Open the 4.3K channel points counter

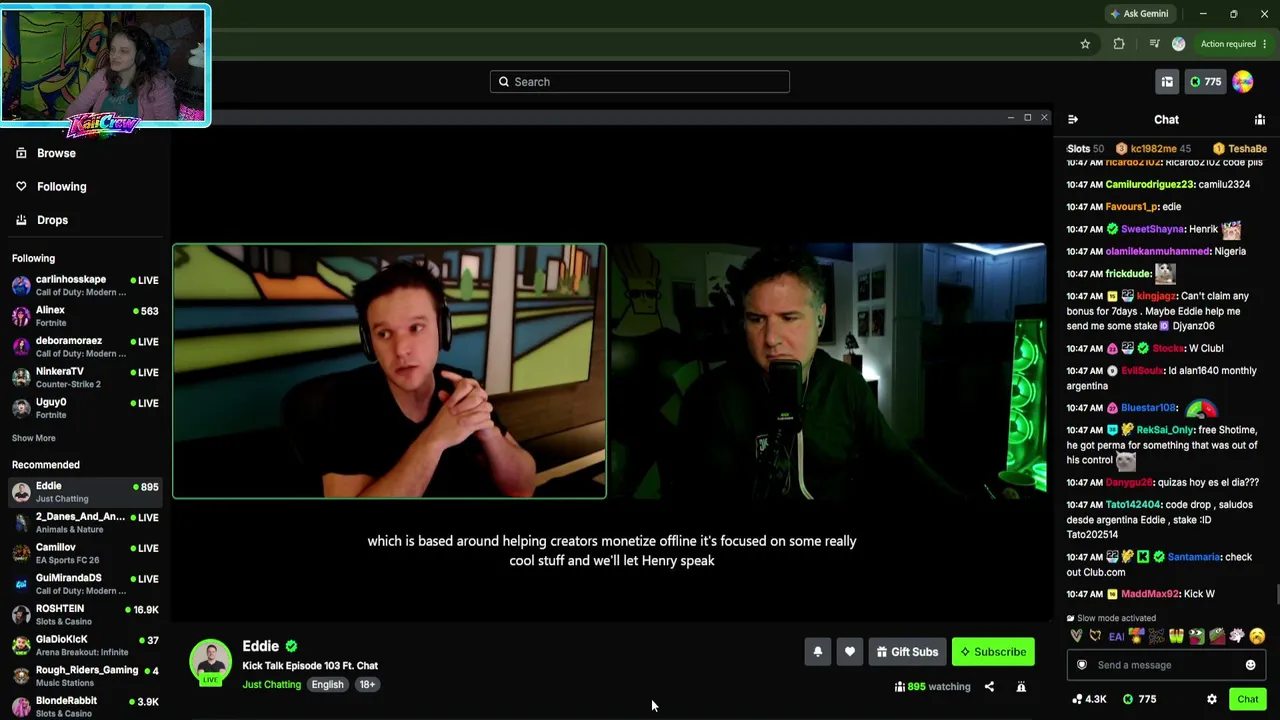tap(1089, 699)
